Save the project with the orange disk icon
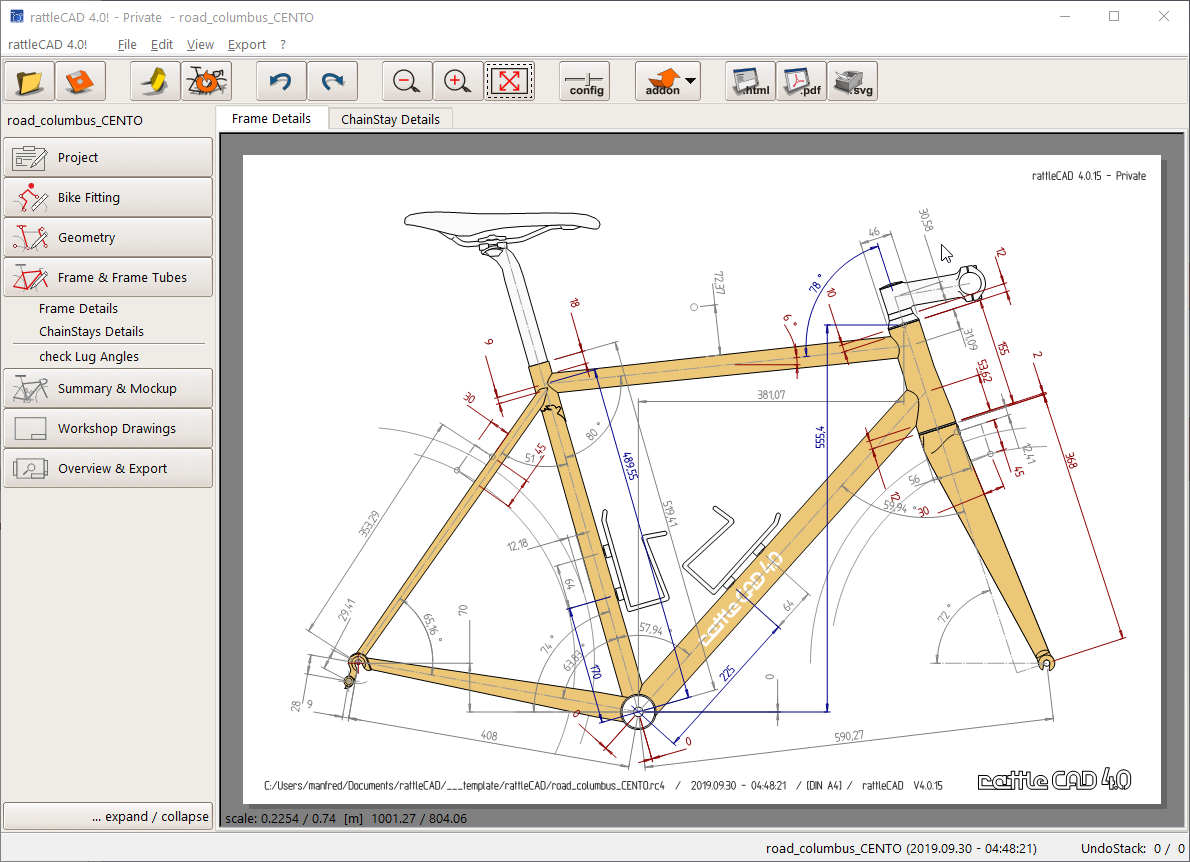The height and width of the screenshot is (862, 1190). (x=80, y=81)
